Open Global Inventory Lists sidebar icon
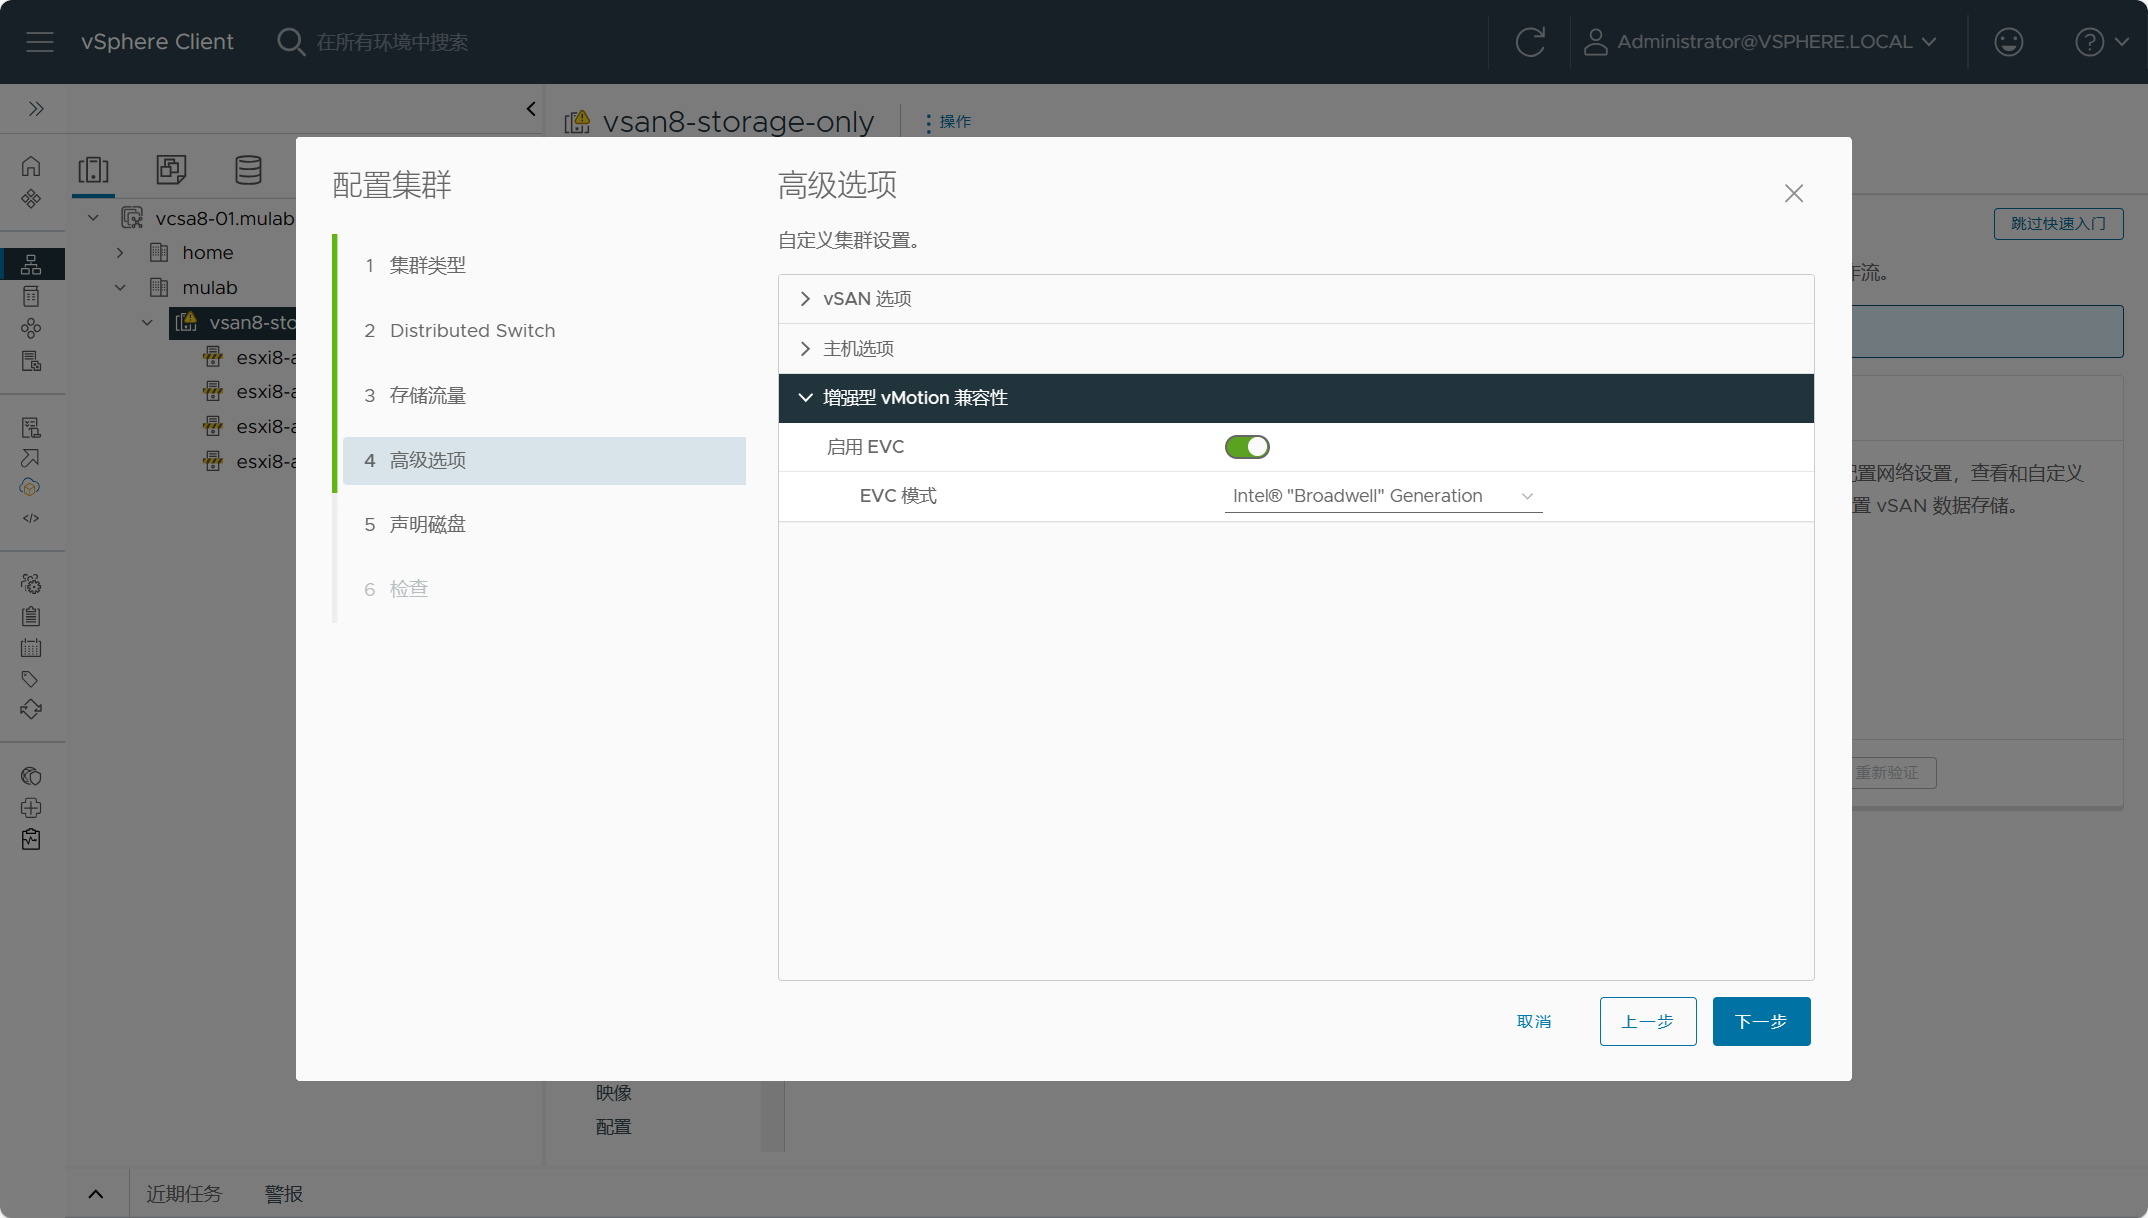This screenshot has height=1218, width=2148. 31,361
